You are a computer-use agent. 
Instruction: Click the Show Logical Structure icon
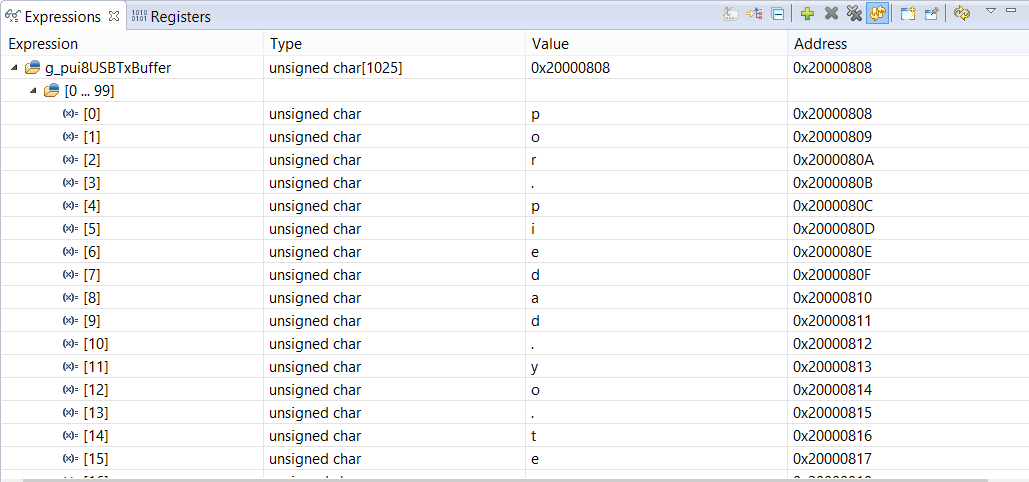[x=754, y=14]
